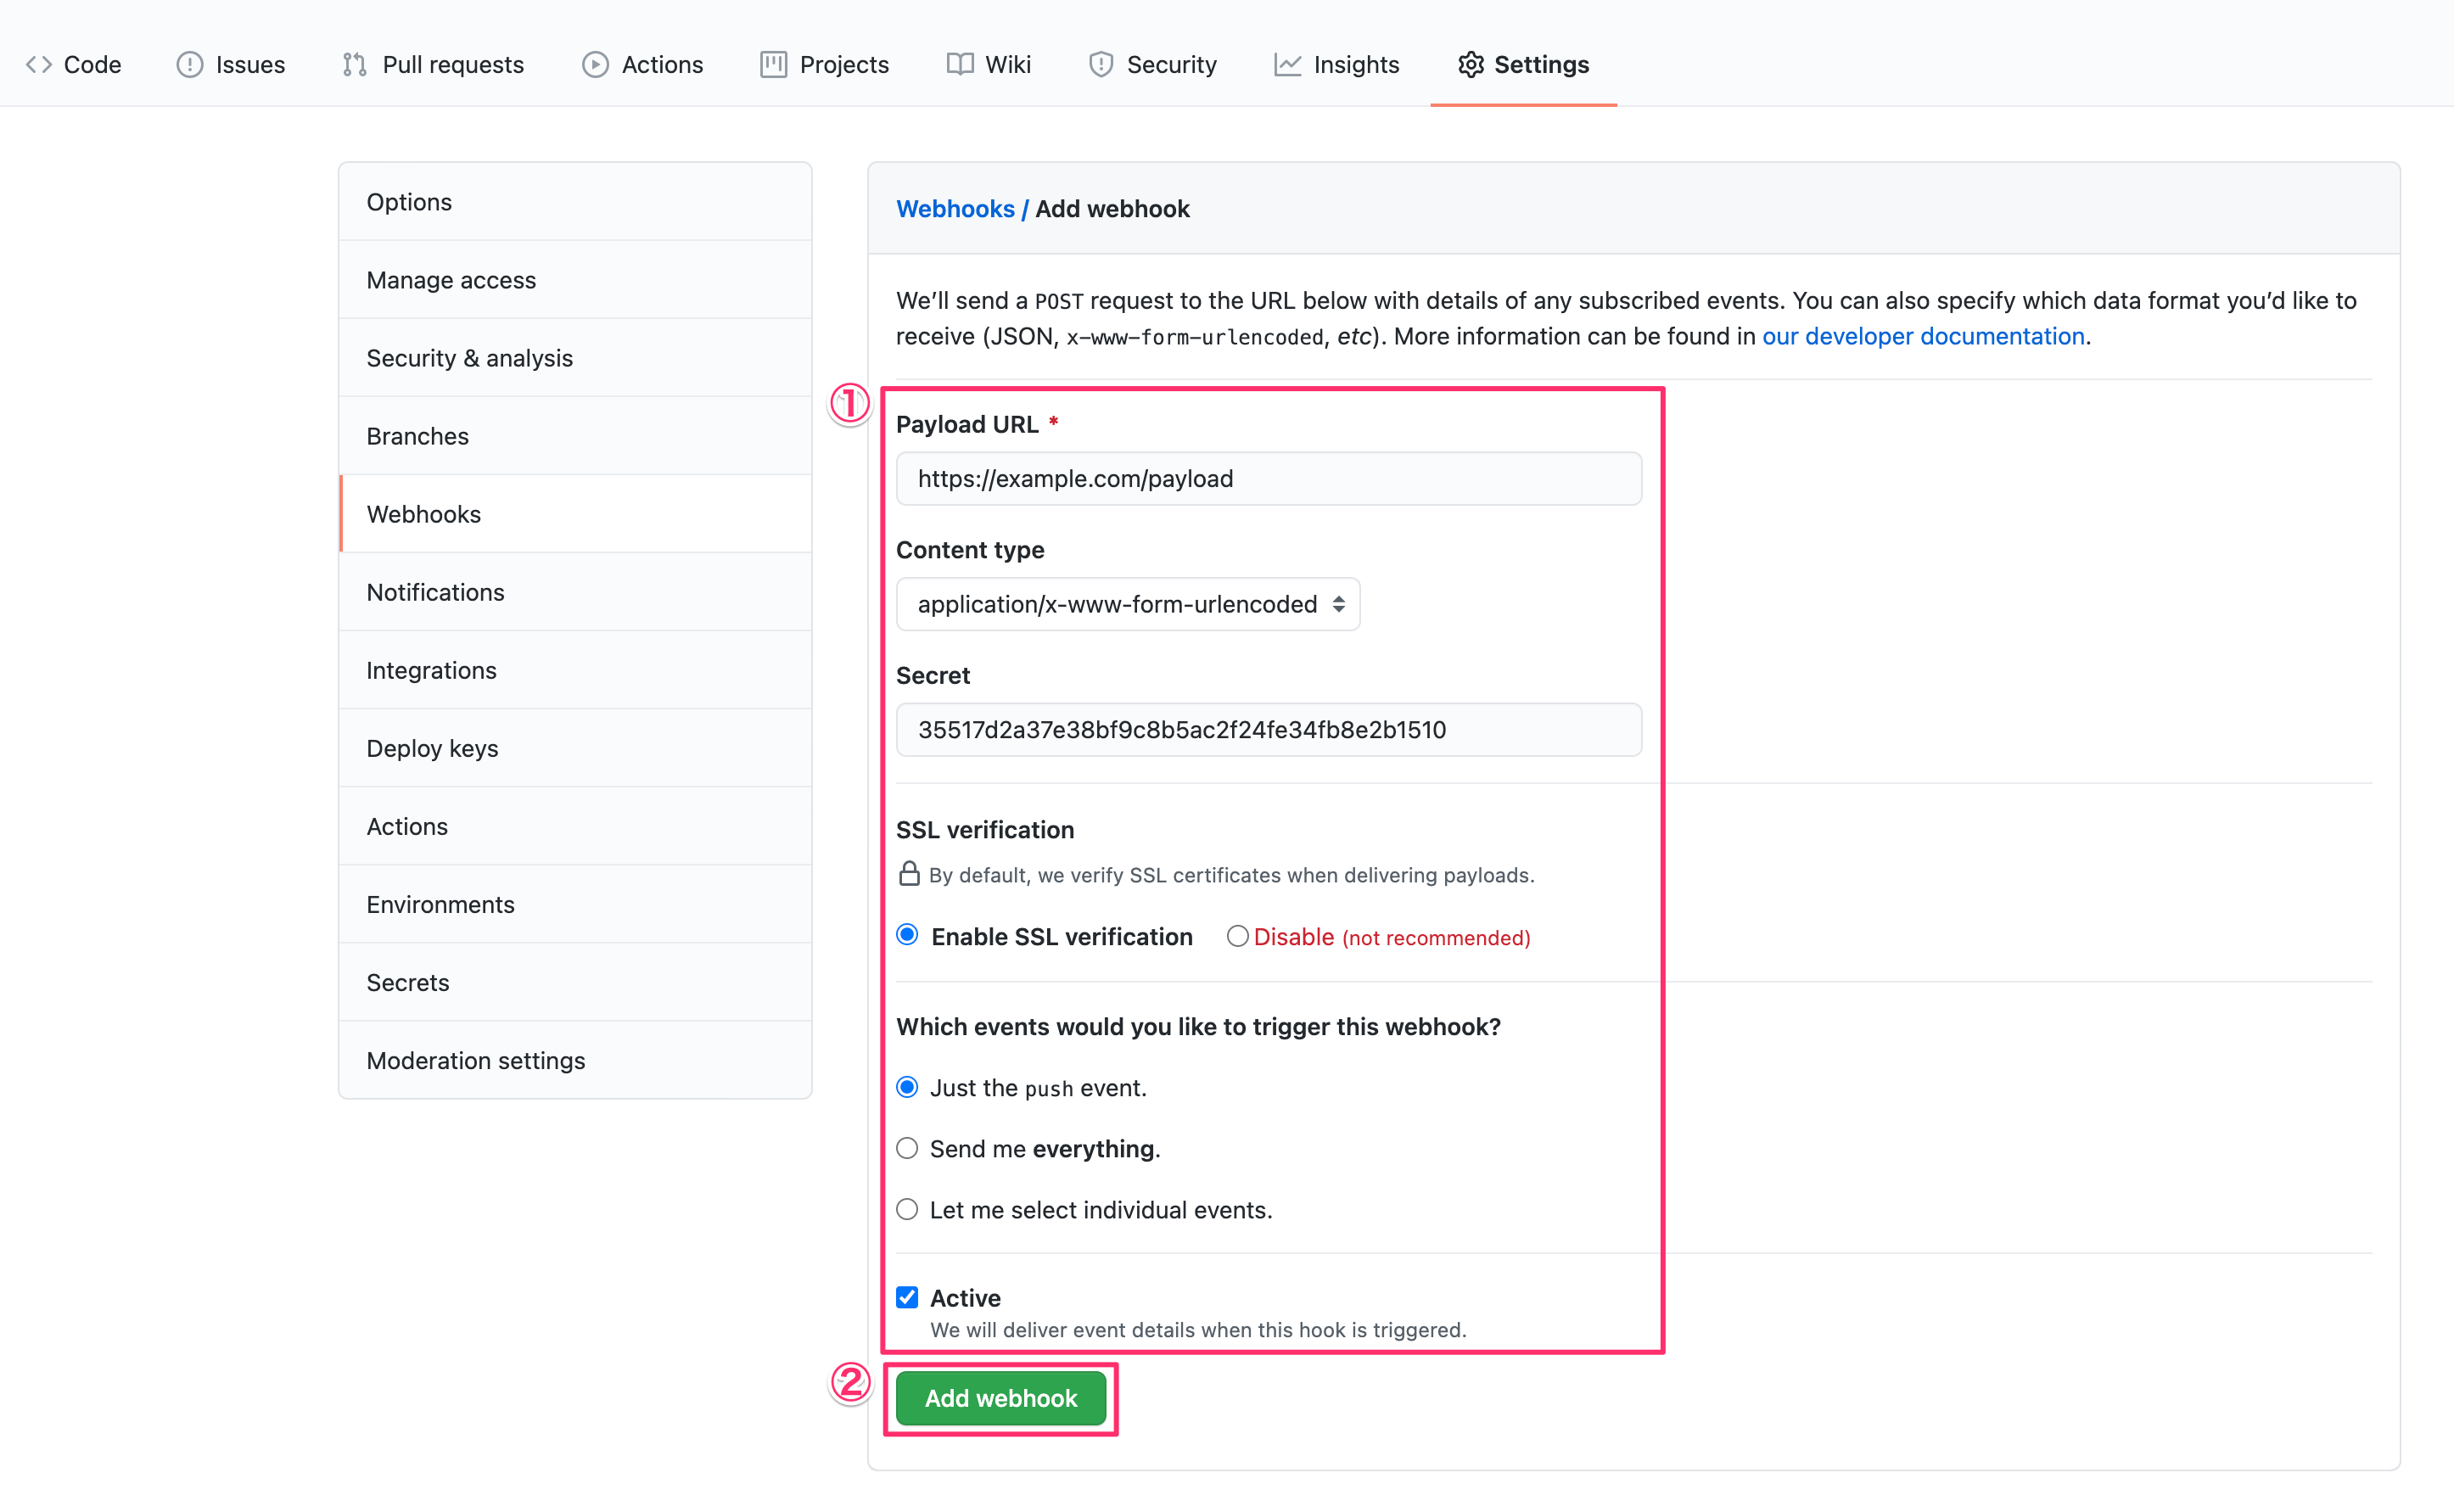The height and width of the screenshot is (1512, 2454).
Task: Click the Webhooks breadcrumb link
Action: (x=954, y=209)
